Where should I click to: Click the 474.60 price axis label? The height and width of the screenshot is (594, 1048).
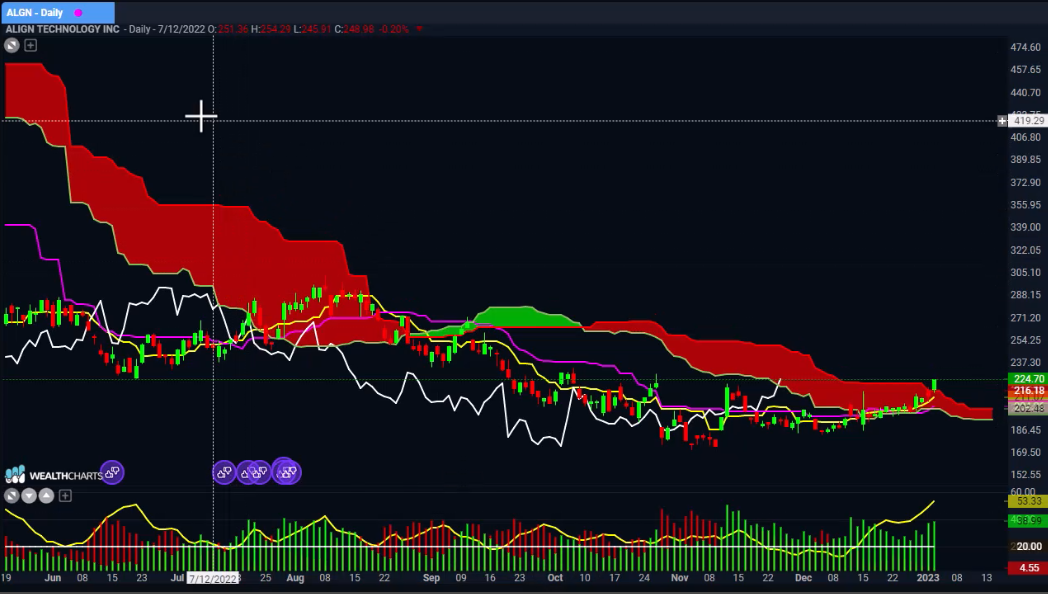[1025, 47]
